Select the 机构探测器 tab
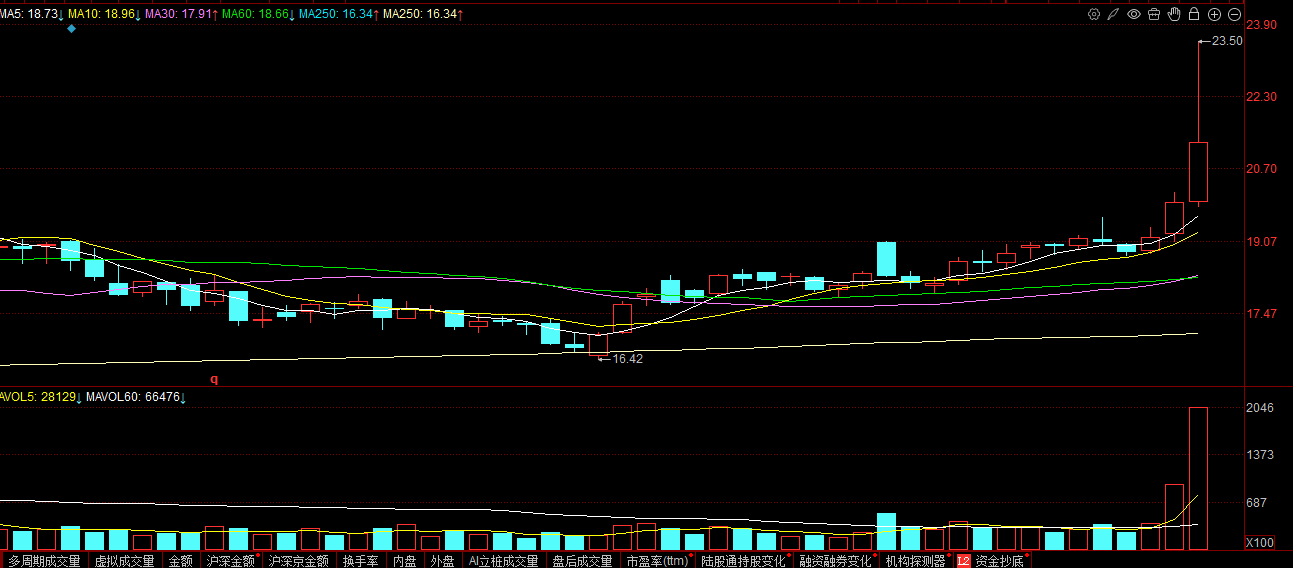 click(917, 561)
